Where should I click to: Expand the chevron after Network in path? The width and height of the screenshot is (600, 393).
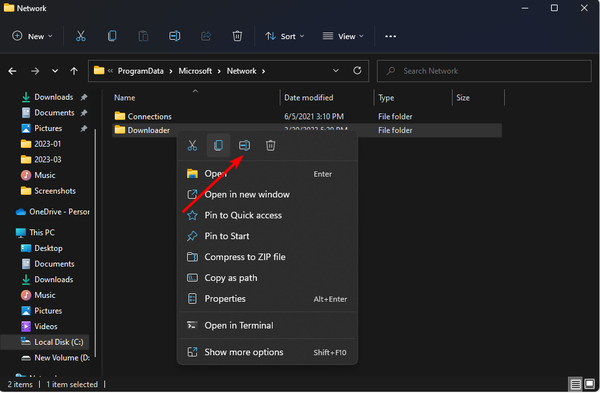click(263, 71)
